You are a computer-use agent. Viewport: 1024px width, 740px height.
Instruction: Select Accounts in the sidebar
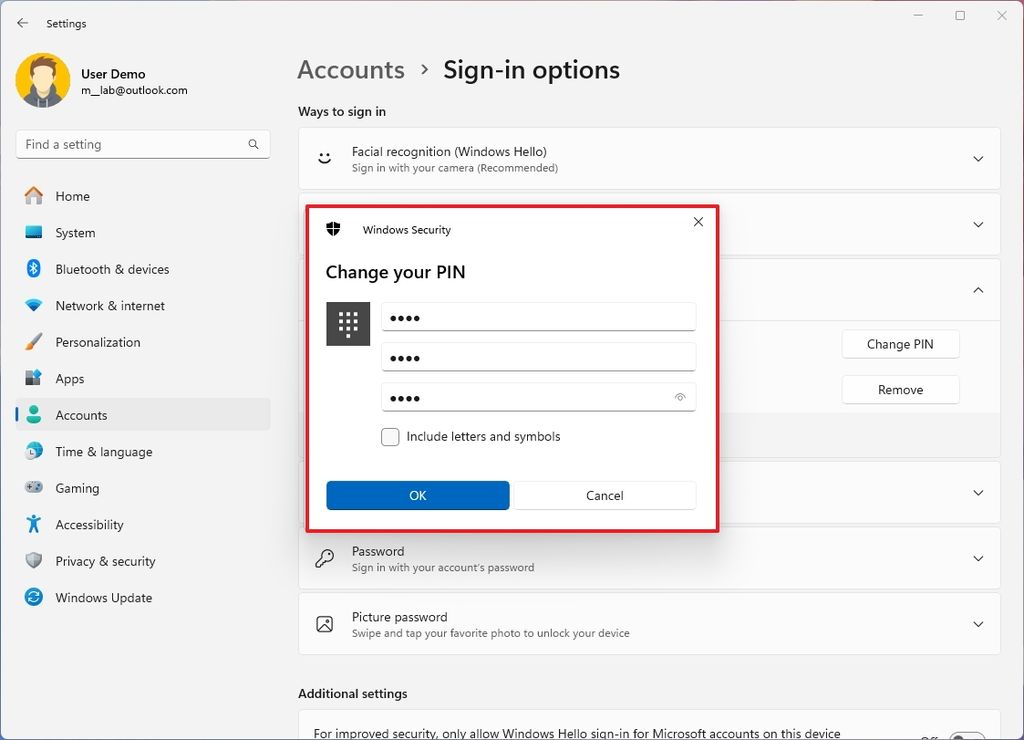tap(81, 415)
